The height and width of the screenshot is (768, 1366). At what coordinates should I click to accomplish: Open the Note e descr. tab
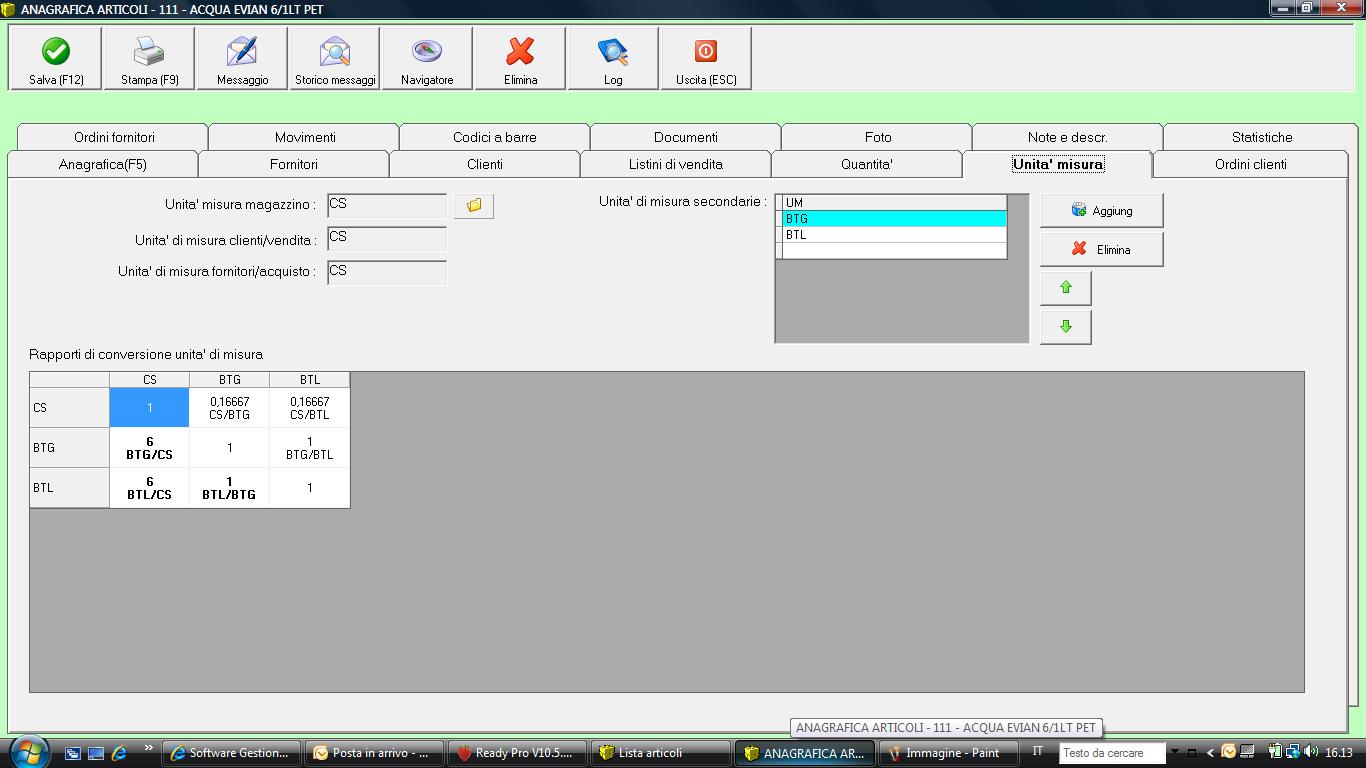point(1067,137)
